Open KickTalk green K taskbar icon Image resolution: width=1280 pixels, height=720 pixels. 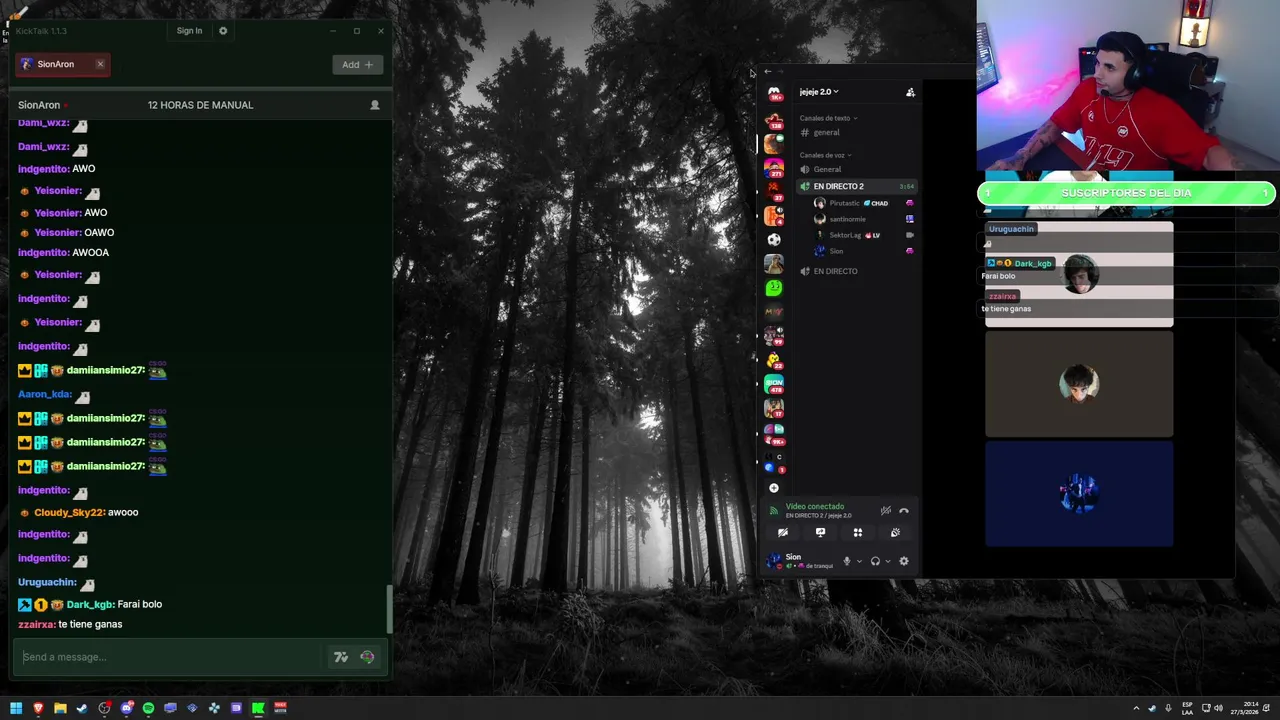258,709
